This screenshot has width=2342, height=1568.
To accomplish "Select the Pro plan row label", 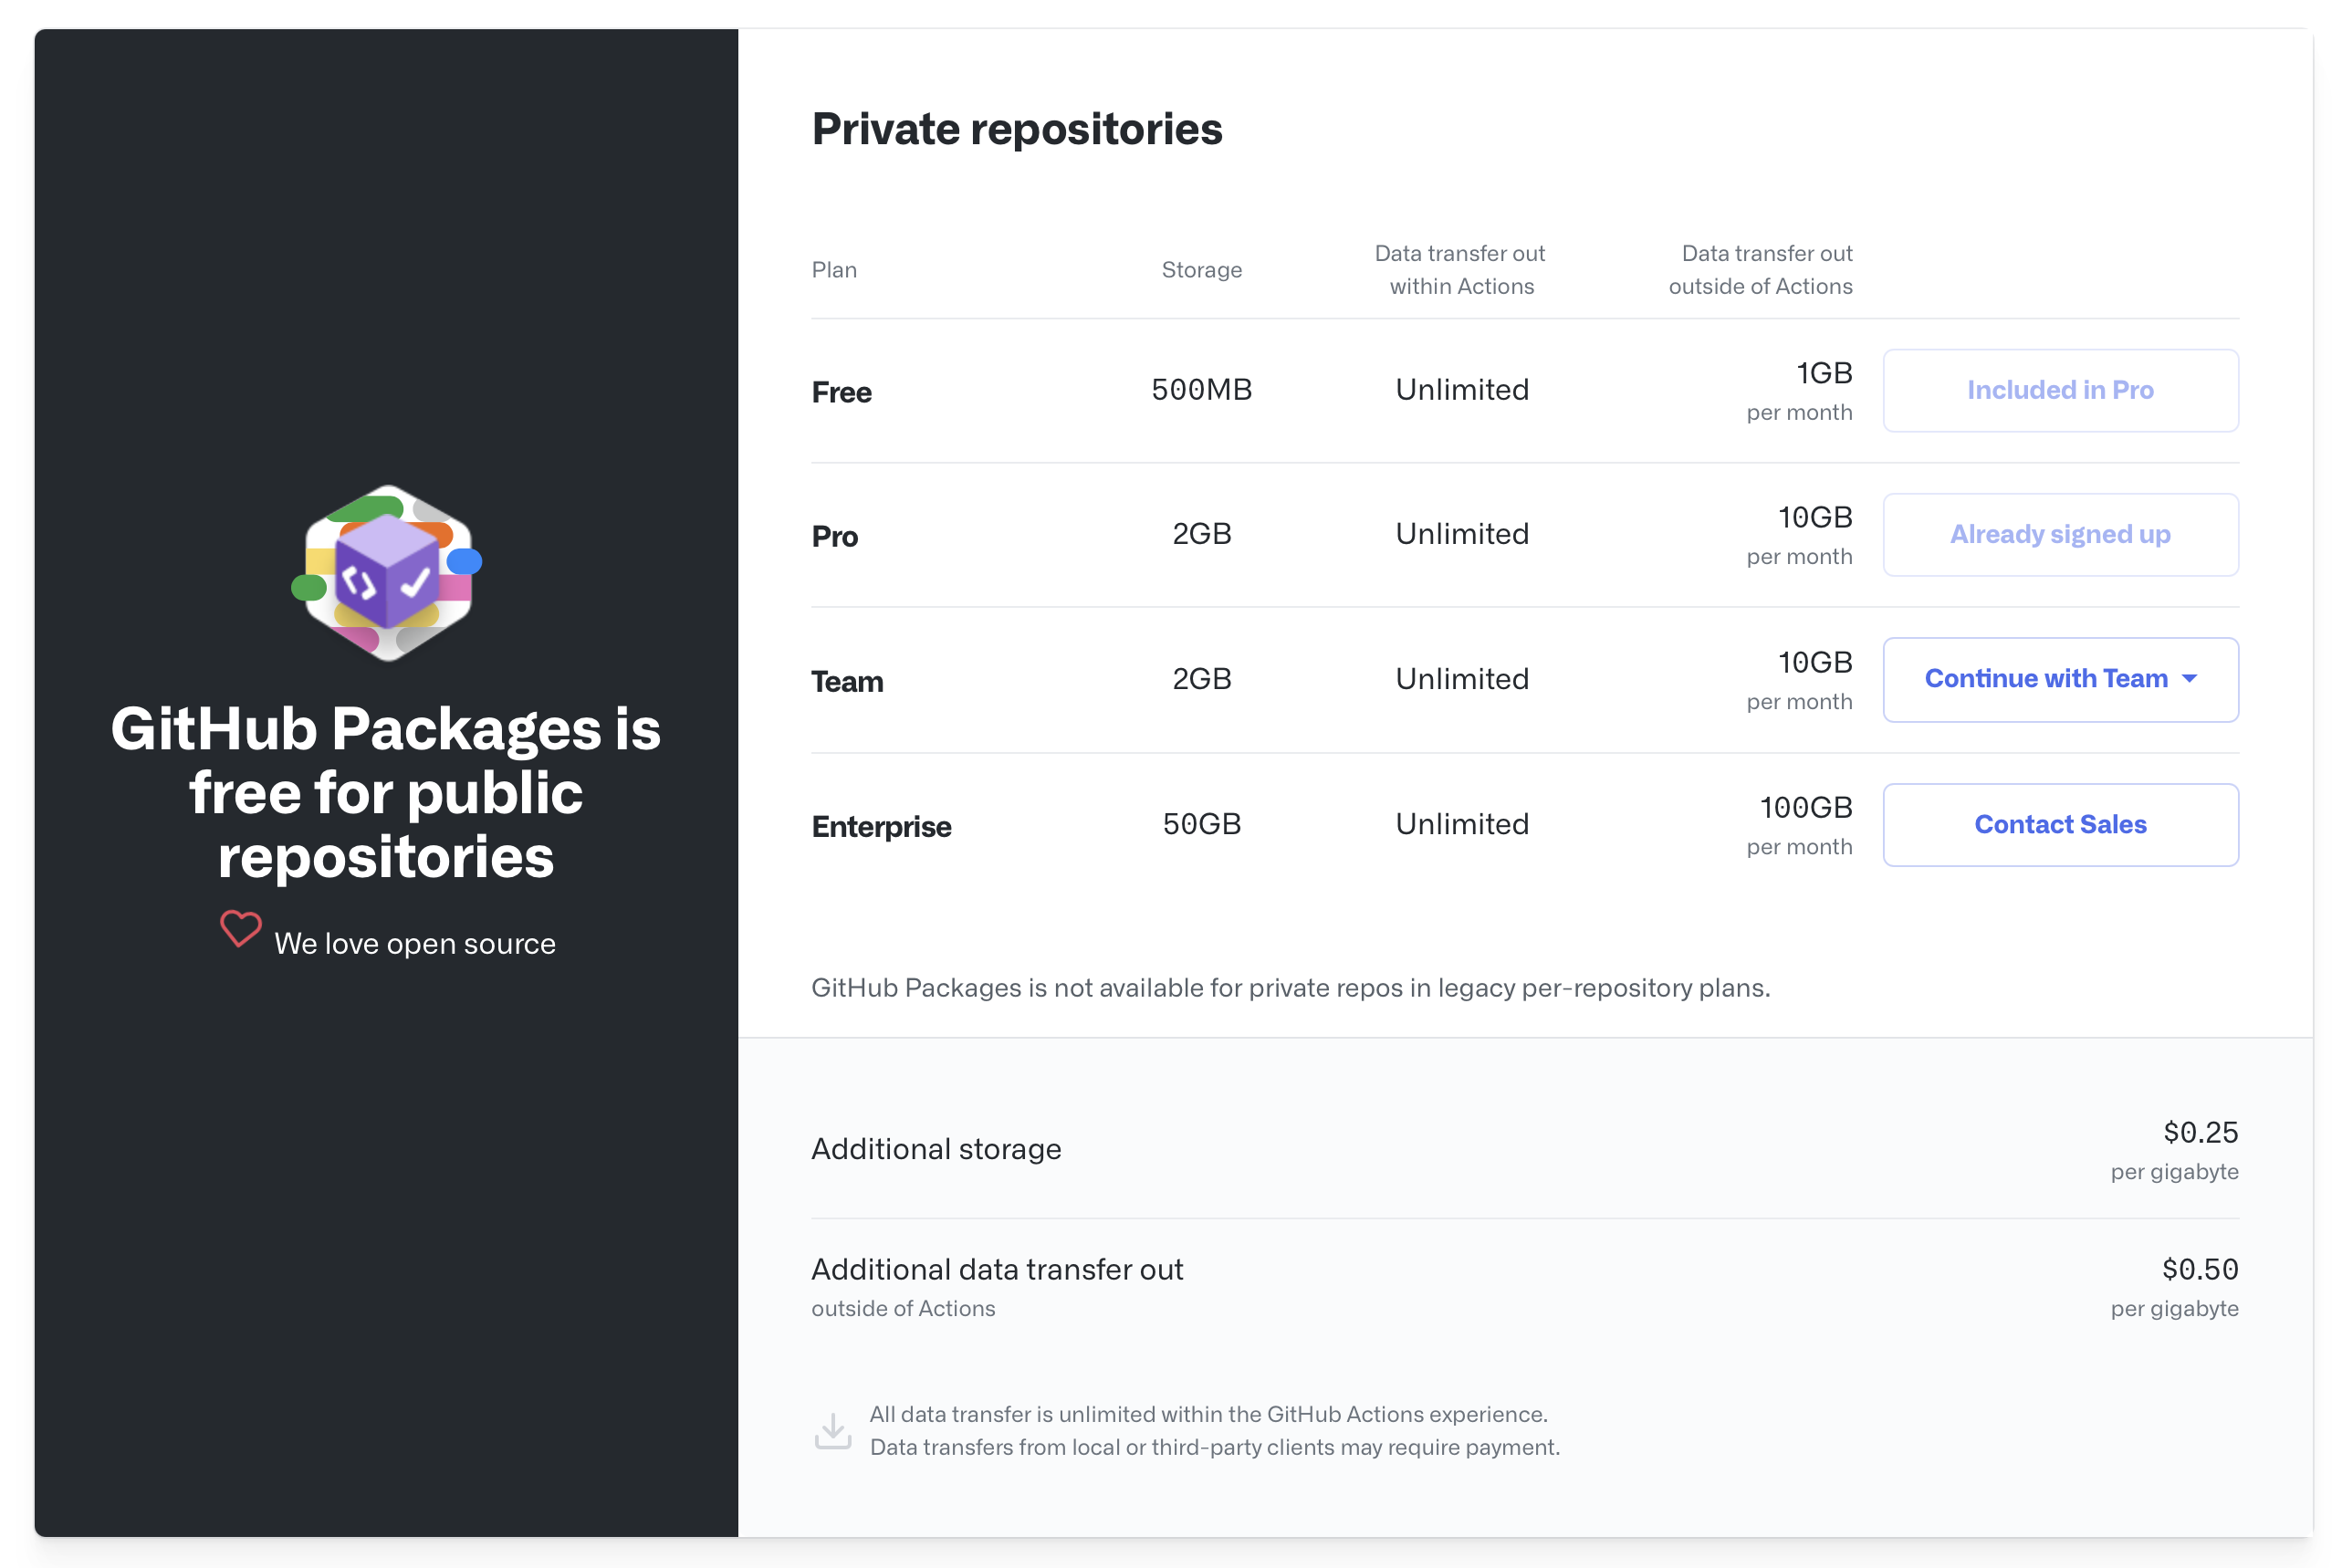I will tap(835, 537).
